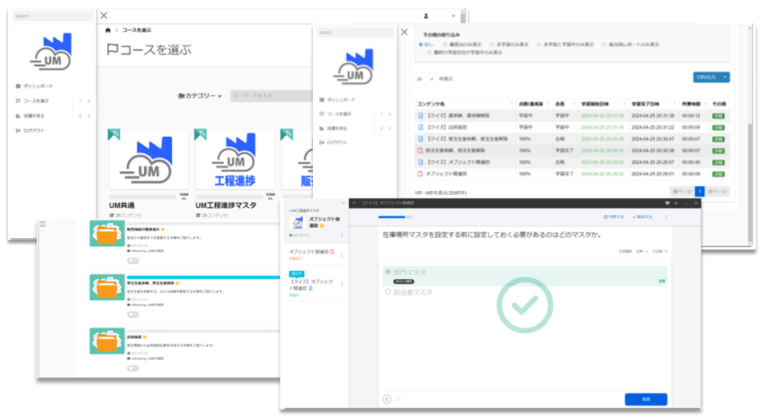Toggle the switch under the 受注生産依頼、受注生産解除 item

(133, 314)
